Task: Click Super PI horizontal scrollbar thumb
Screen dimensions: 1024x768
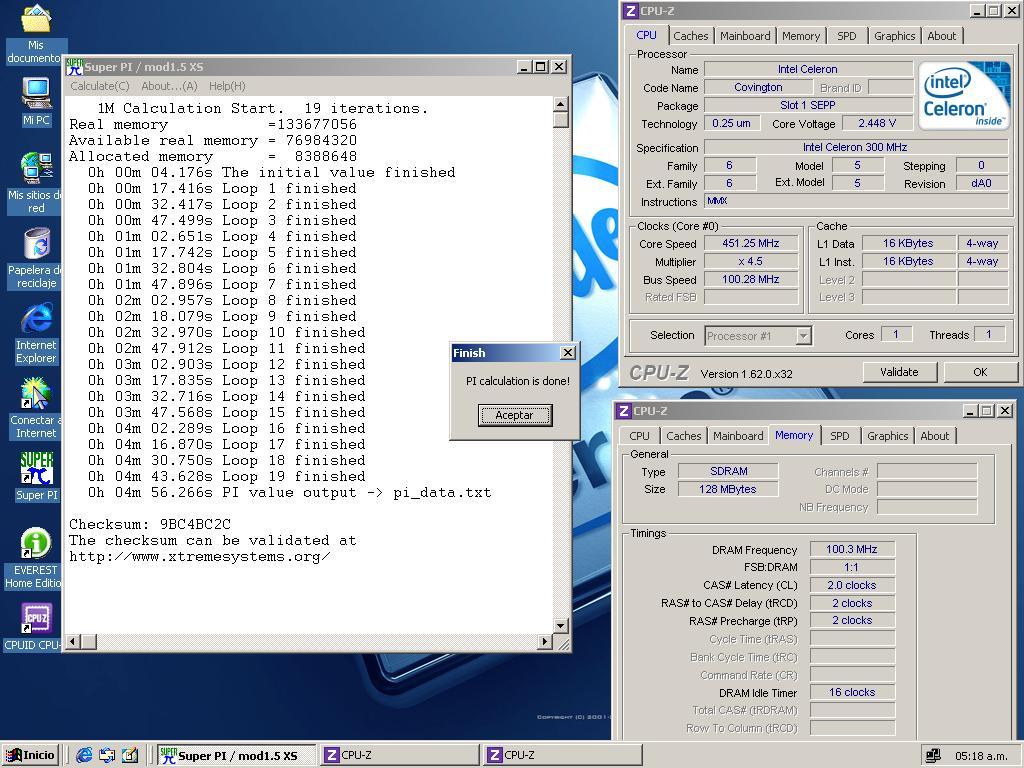Action: [x=89, y=642]
